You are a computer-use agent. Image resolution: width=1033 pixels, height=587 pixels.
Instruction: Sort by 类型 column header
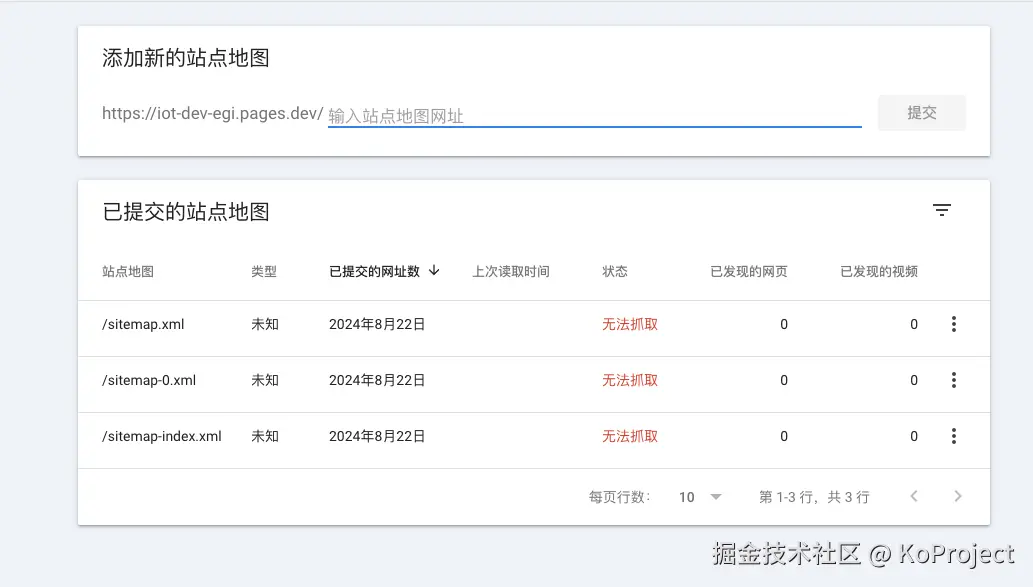coord(264,271)
